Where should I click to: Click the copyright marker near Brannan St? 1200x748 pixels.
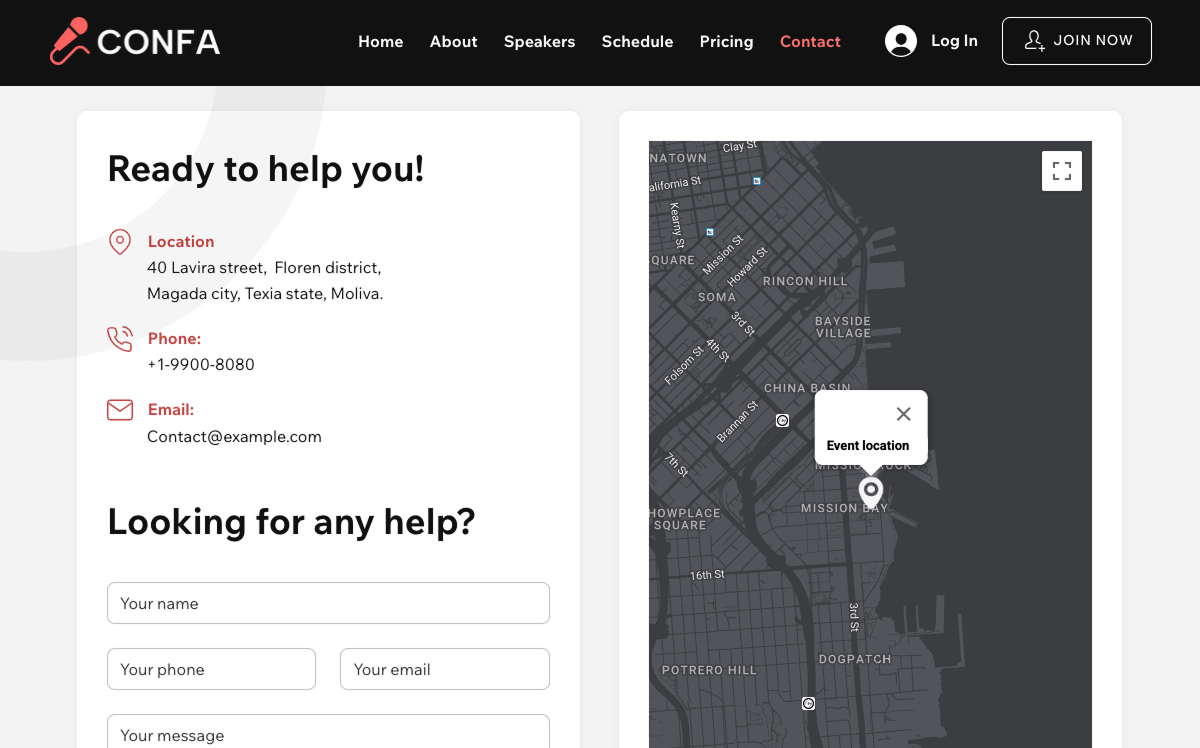[x=783, y=421]
